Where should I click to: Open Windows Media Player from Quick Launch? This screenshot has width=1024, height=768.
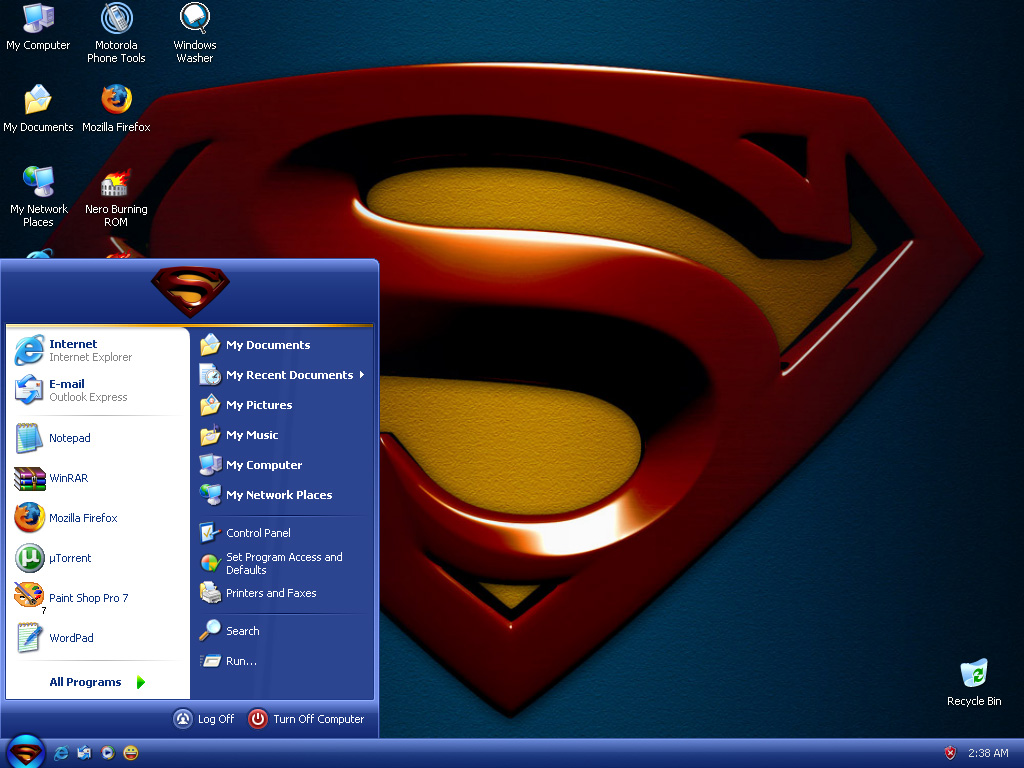tap(108, 752)
